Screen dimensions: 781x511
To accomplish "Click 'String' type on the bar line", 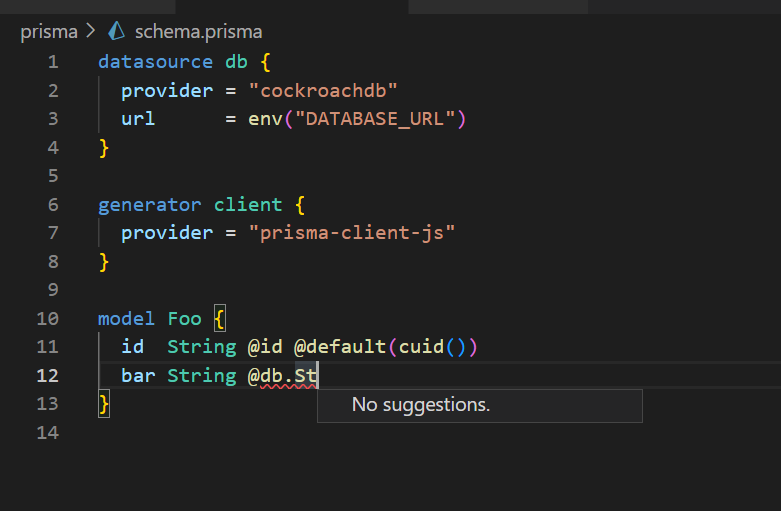I will (x=202, y=376).
